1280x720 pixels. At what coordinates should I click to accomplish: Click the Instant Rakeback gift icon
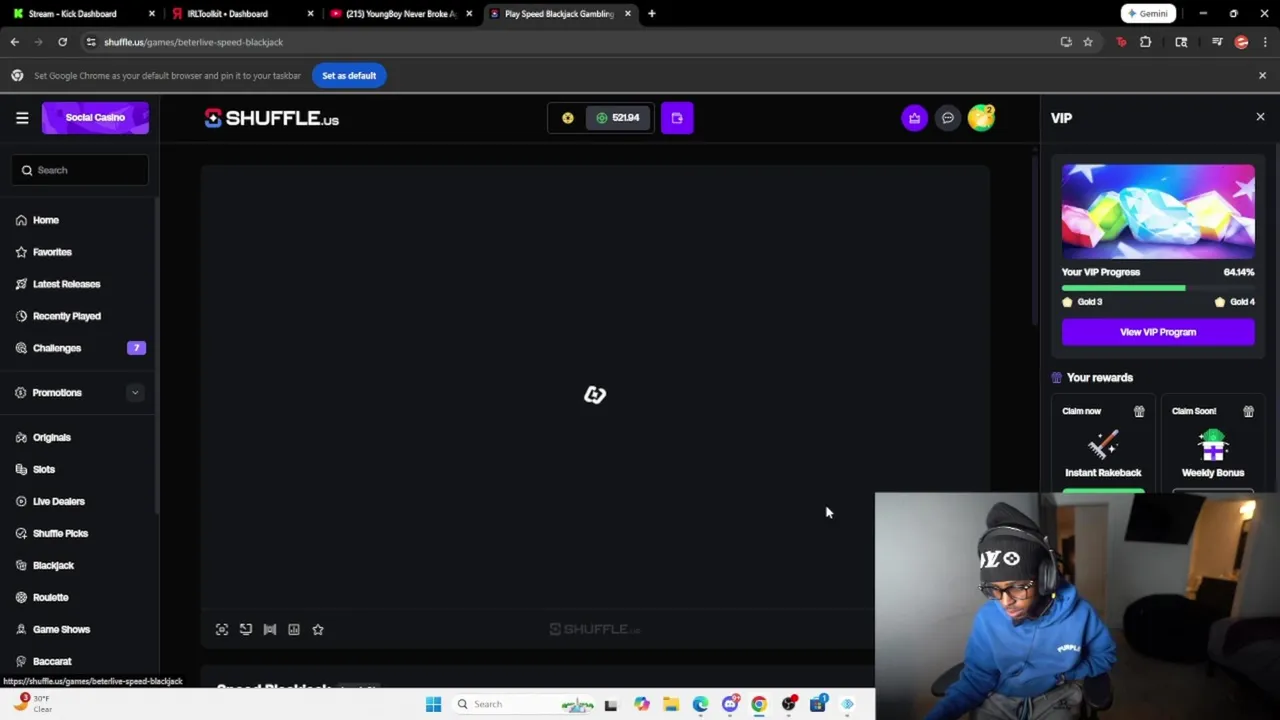pyautogui.click(x=1139, y=411)
